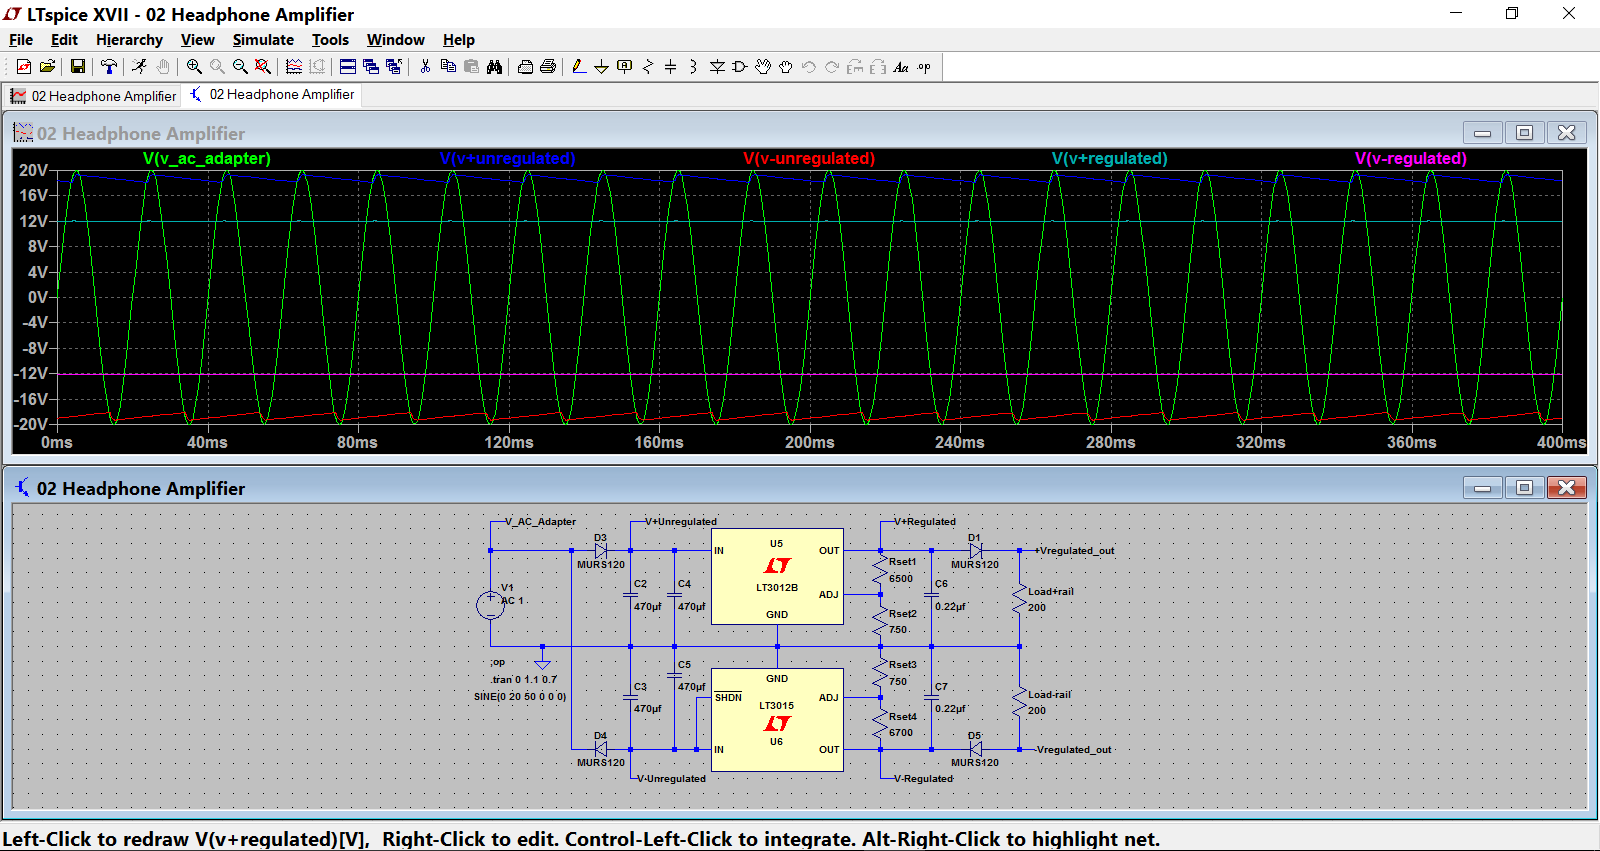The height and width of the screenshot is (851, 1600).
Task: Click the V(v-unregulated) trace label
Action: pos(808,158)
